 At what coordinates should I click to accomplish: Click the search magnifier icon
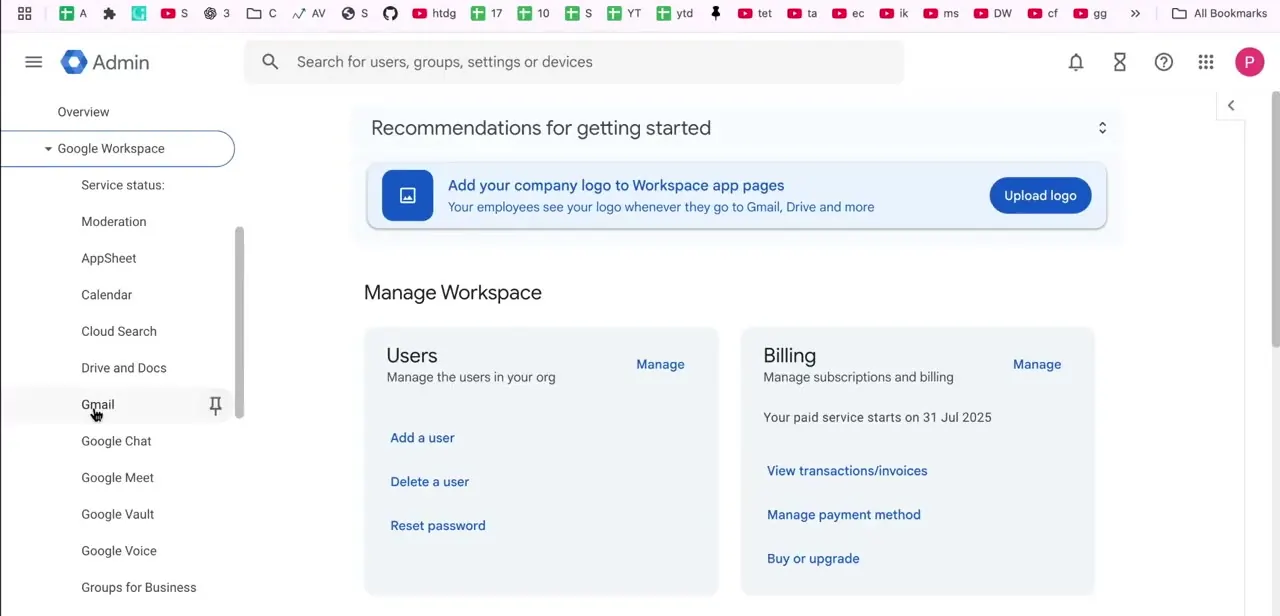(270, 62)
